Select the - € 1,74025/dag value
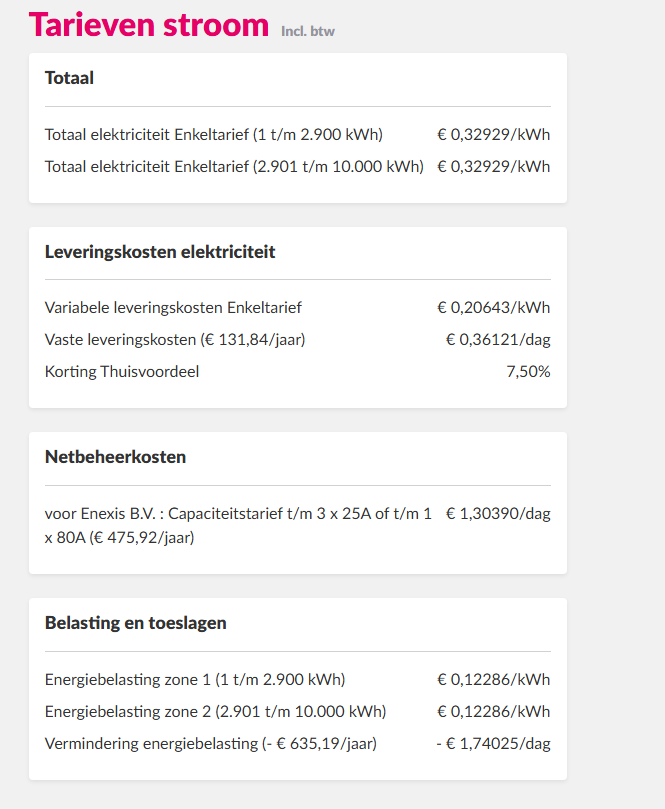This screenshot has width=665, height=809. [492, 744]
